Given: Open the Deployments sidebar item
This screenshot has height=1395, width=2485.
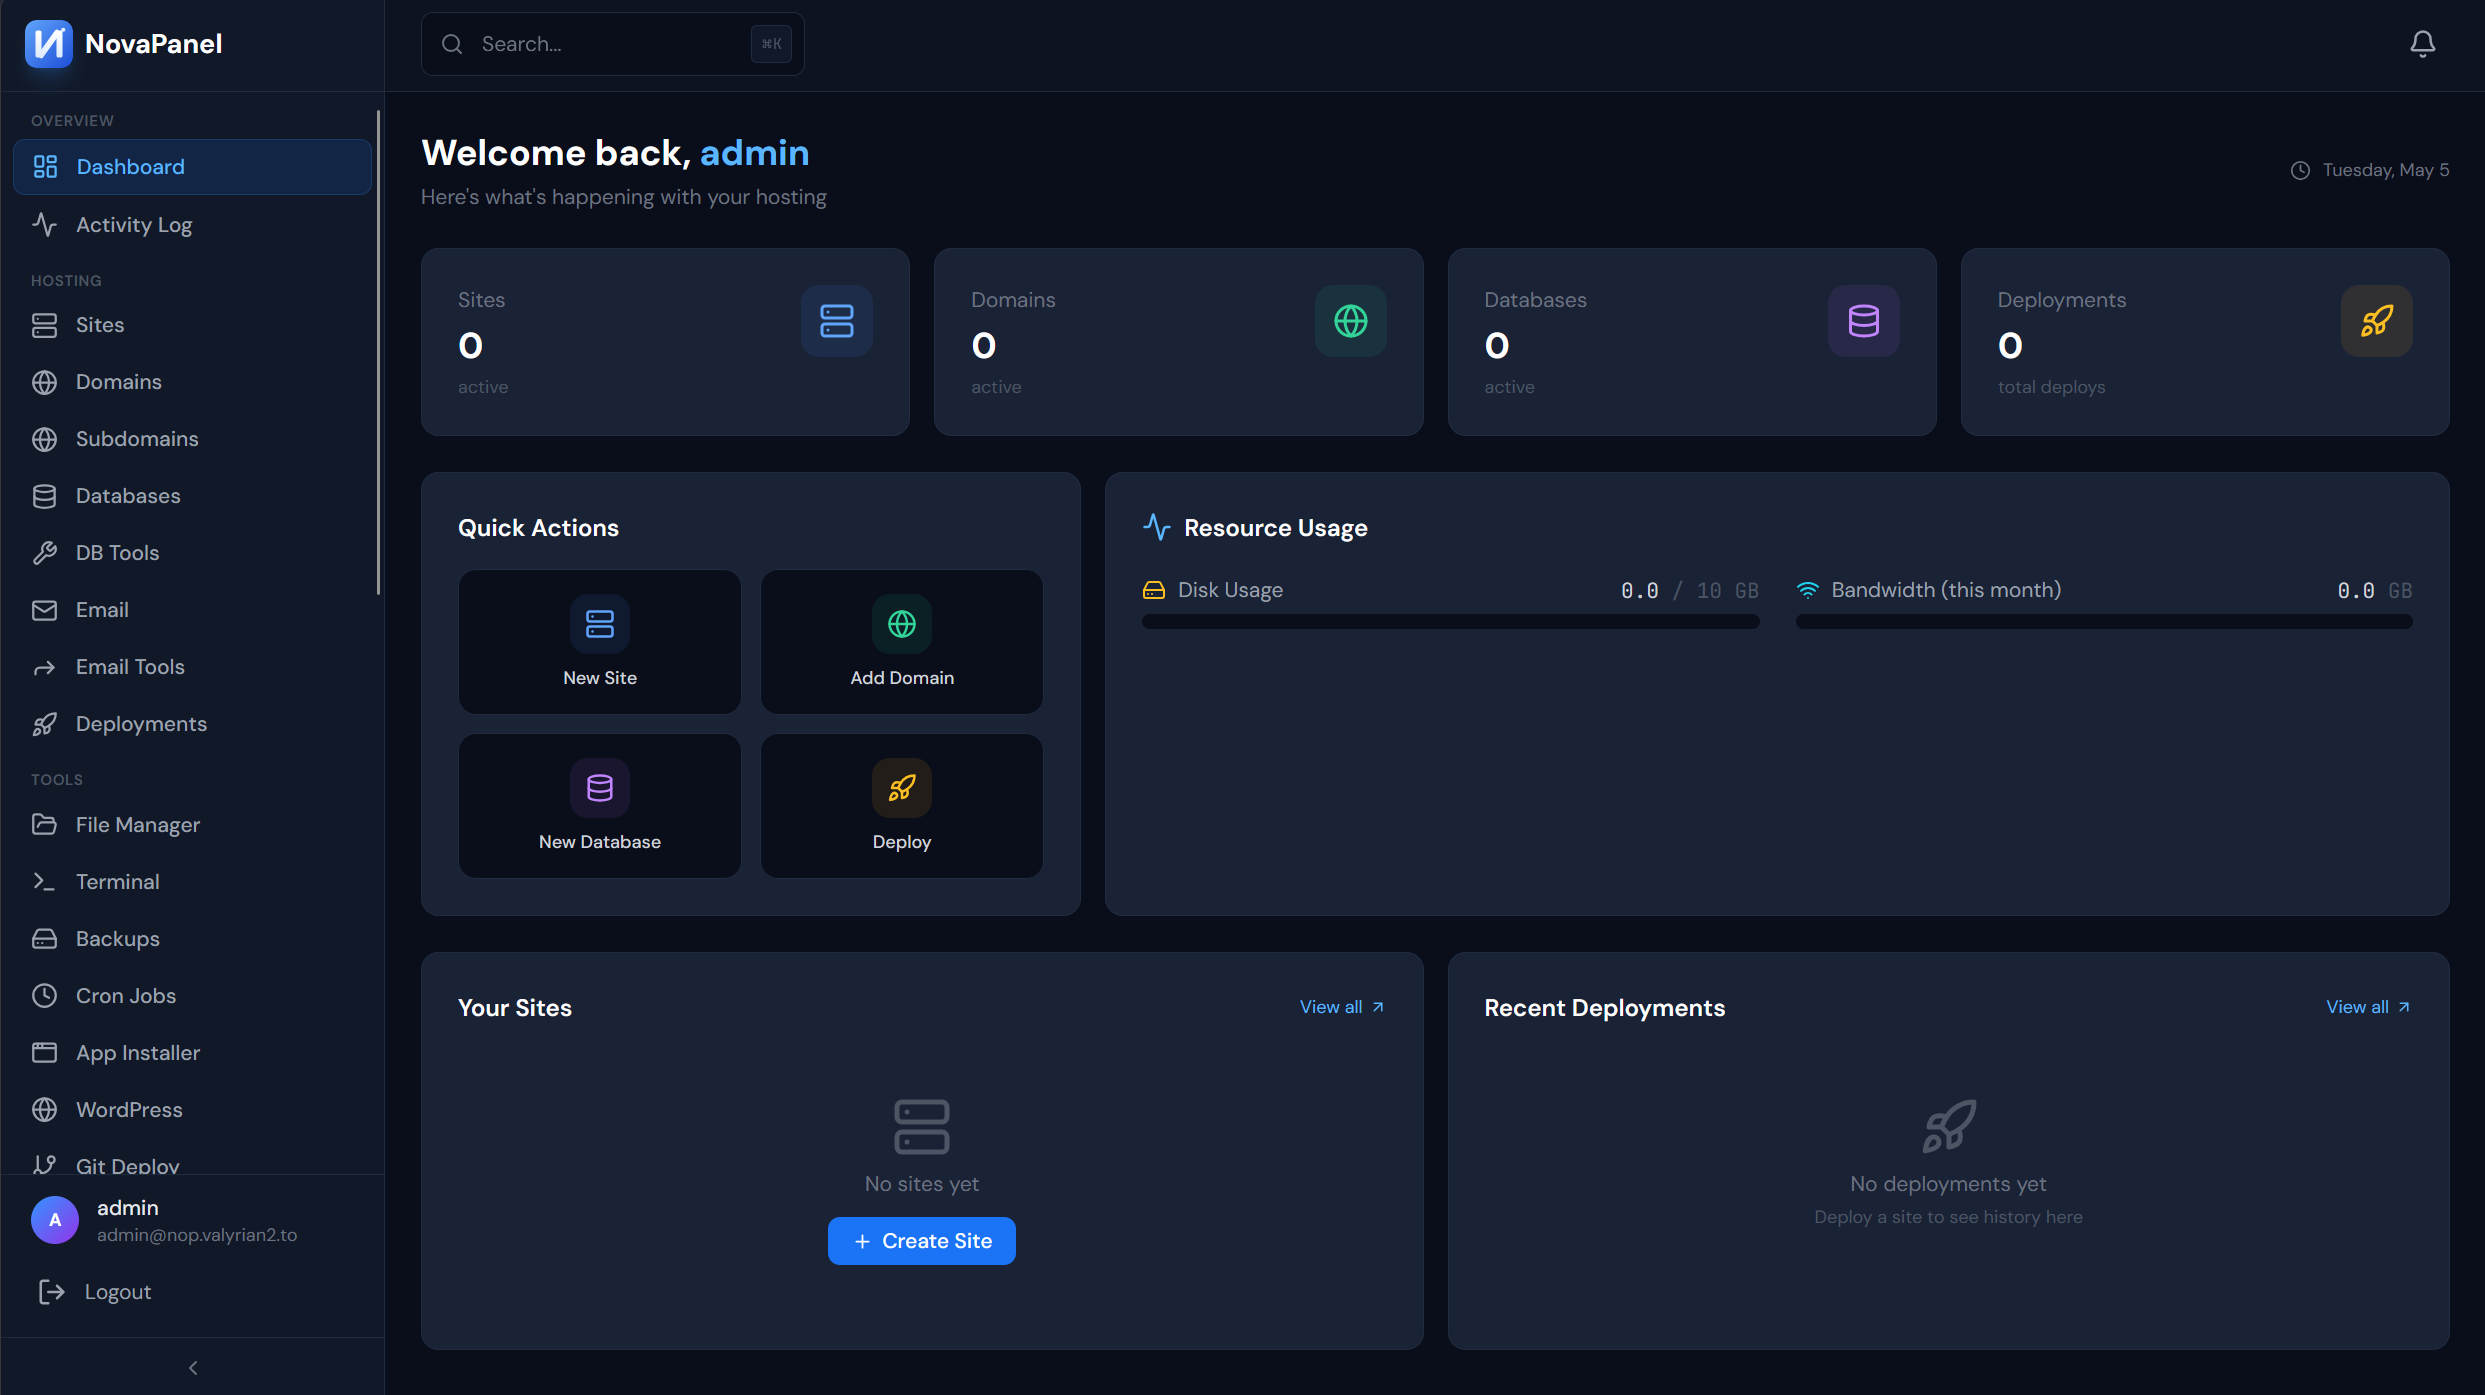Looking at the screenshot, I should 192,724.
